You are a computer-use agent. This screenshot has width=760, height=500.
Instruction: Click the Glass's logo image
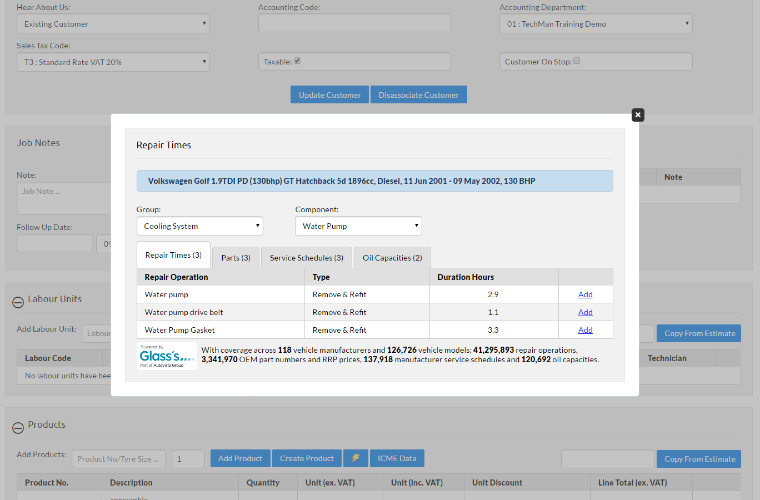coord(167,356)
